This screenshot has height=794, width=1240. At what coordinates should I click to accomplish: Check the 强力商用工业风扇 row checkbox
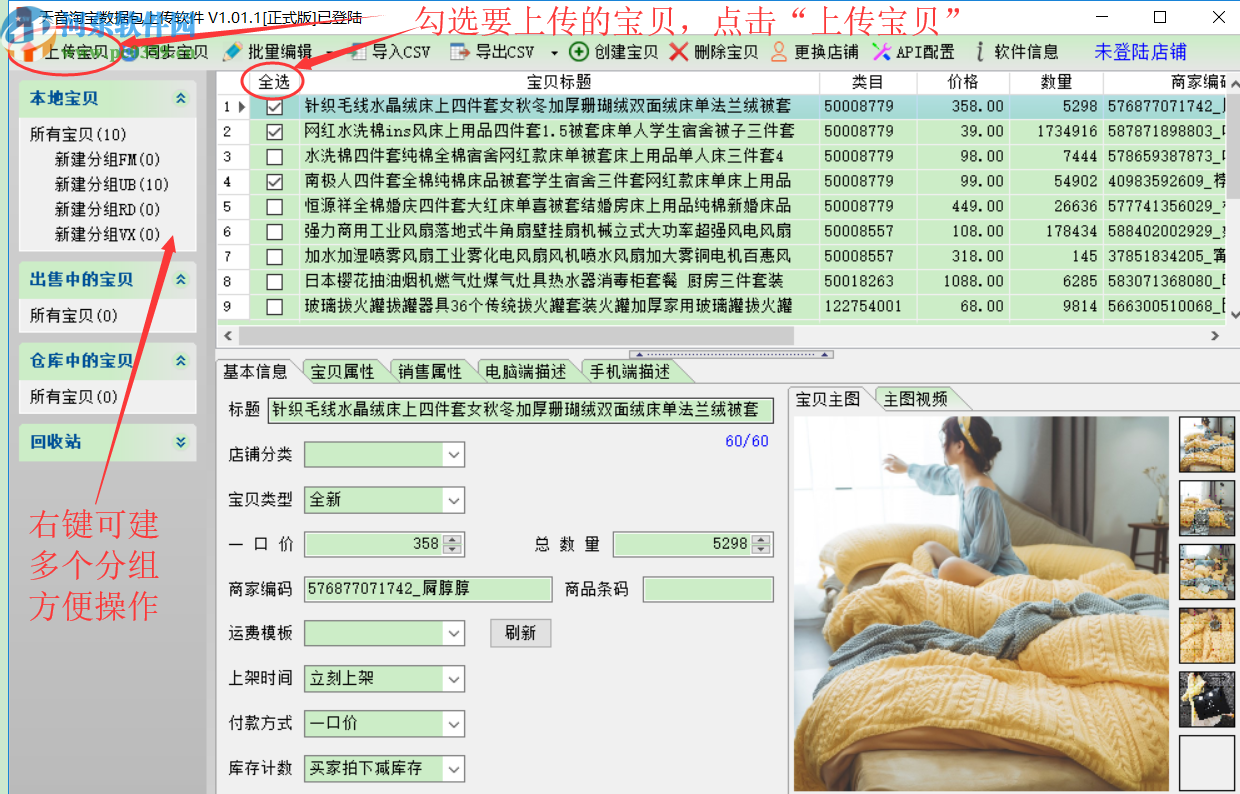point(274,231)
